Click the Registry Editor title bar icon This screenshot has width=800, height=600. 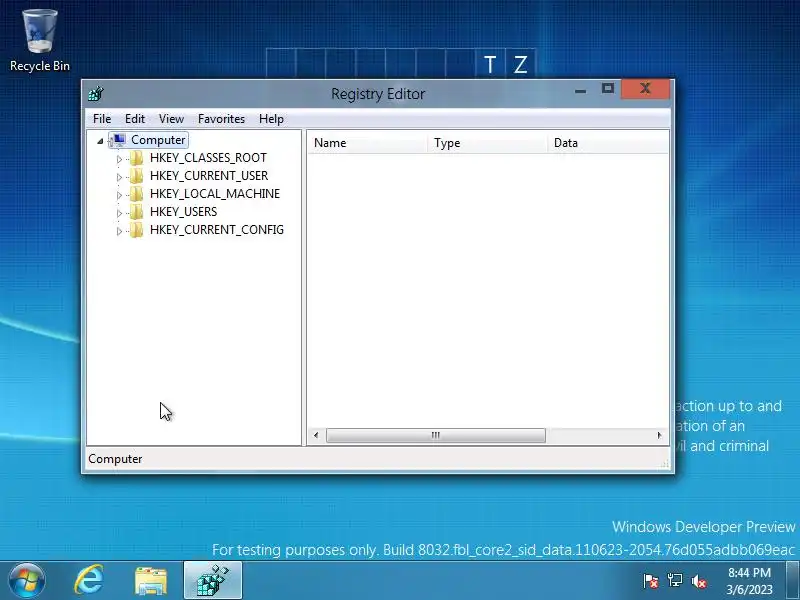95,93
